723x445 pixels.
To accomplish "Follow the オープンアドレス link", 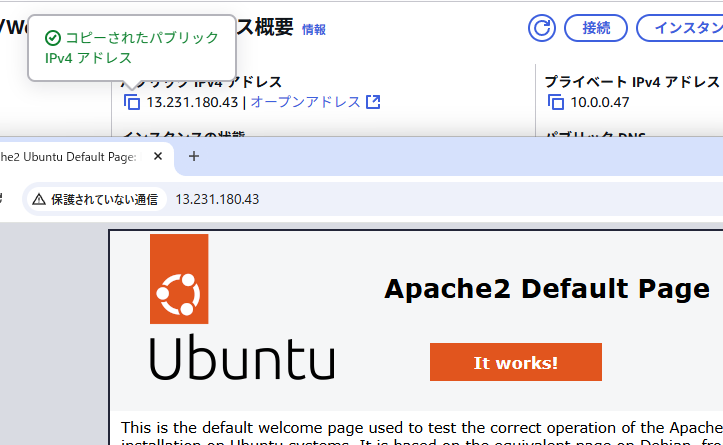I will point(305,102).
